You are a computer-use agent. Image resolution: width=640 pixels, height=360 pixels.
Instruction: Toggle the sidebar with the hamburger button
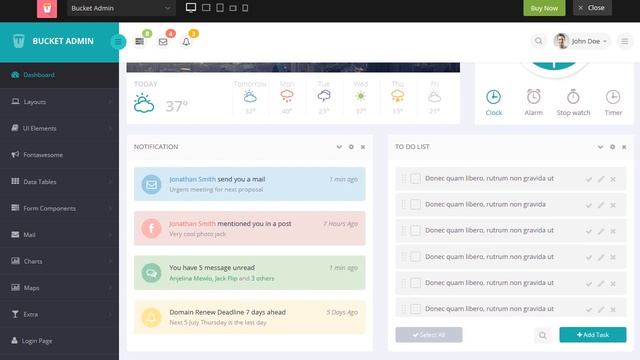(118, 42)
